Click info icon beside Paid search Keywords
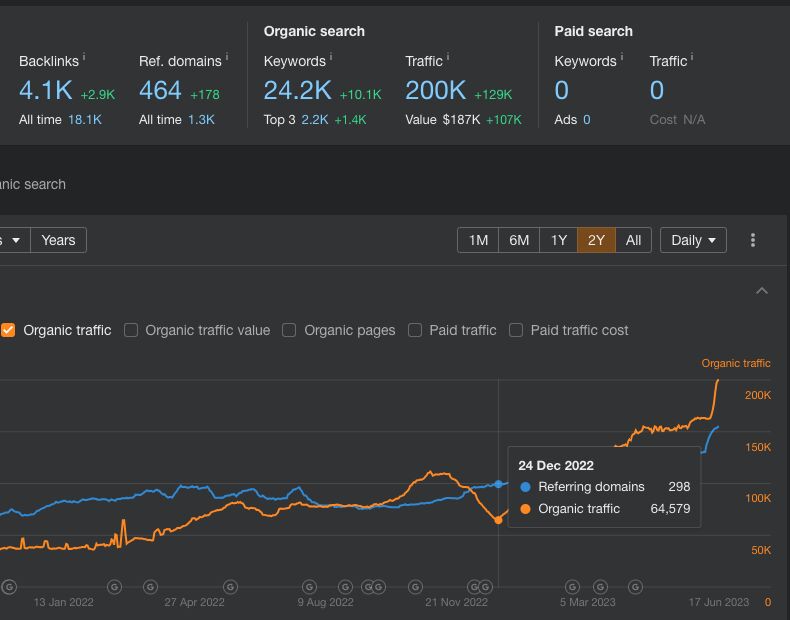The width and height of the screenshot is (790, 620). coord(622,57)
